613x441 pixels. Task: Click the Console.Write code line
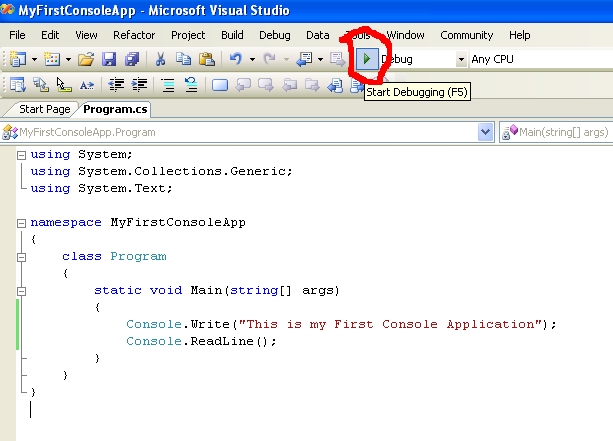click(x=341, y=324)
